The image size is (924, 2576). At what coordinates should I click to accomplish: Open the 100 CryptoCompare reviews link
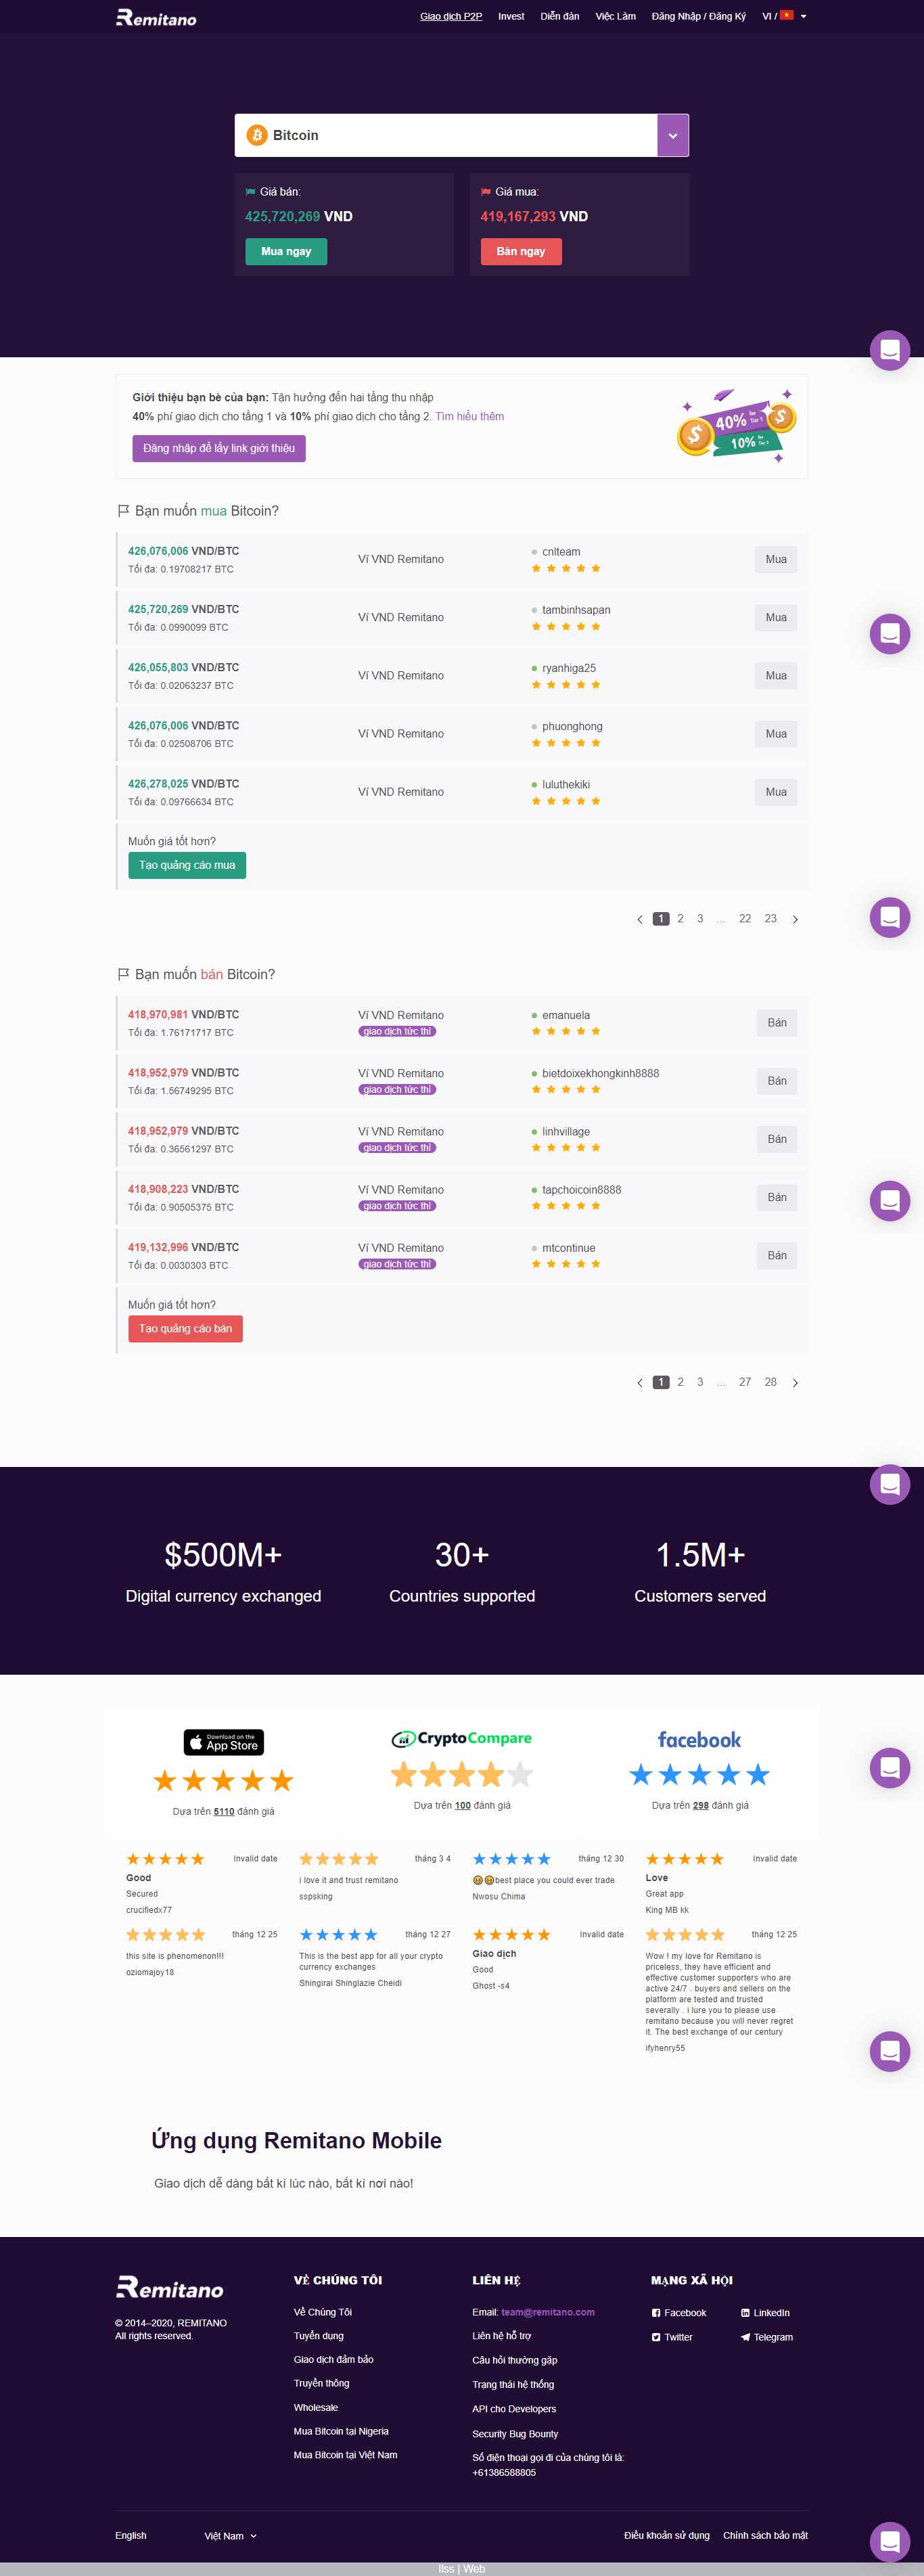coord(462,1805)
